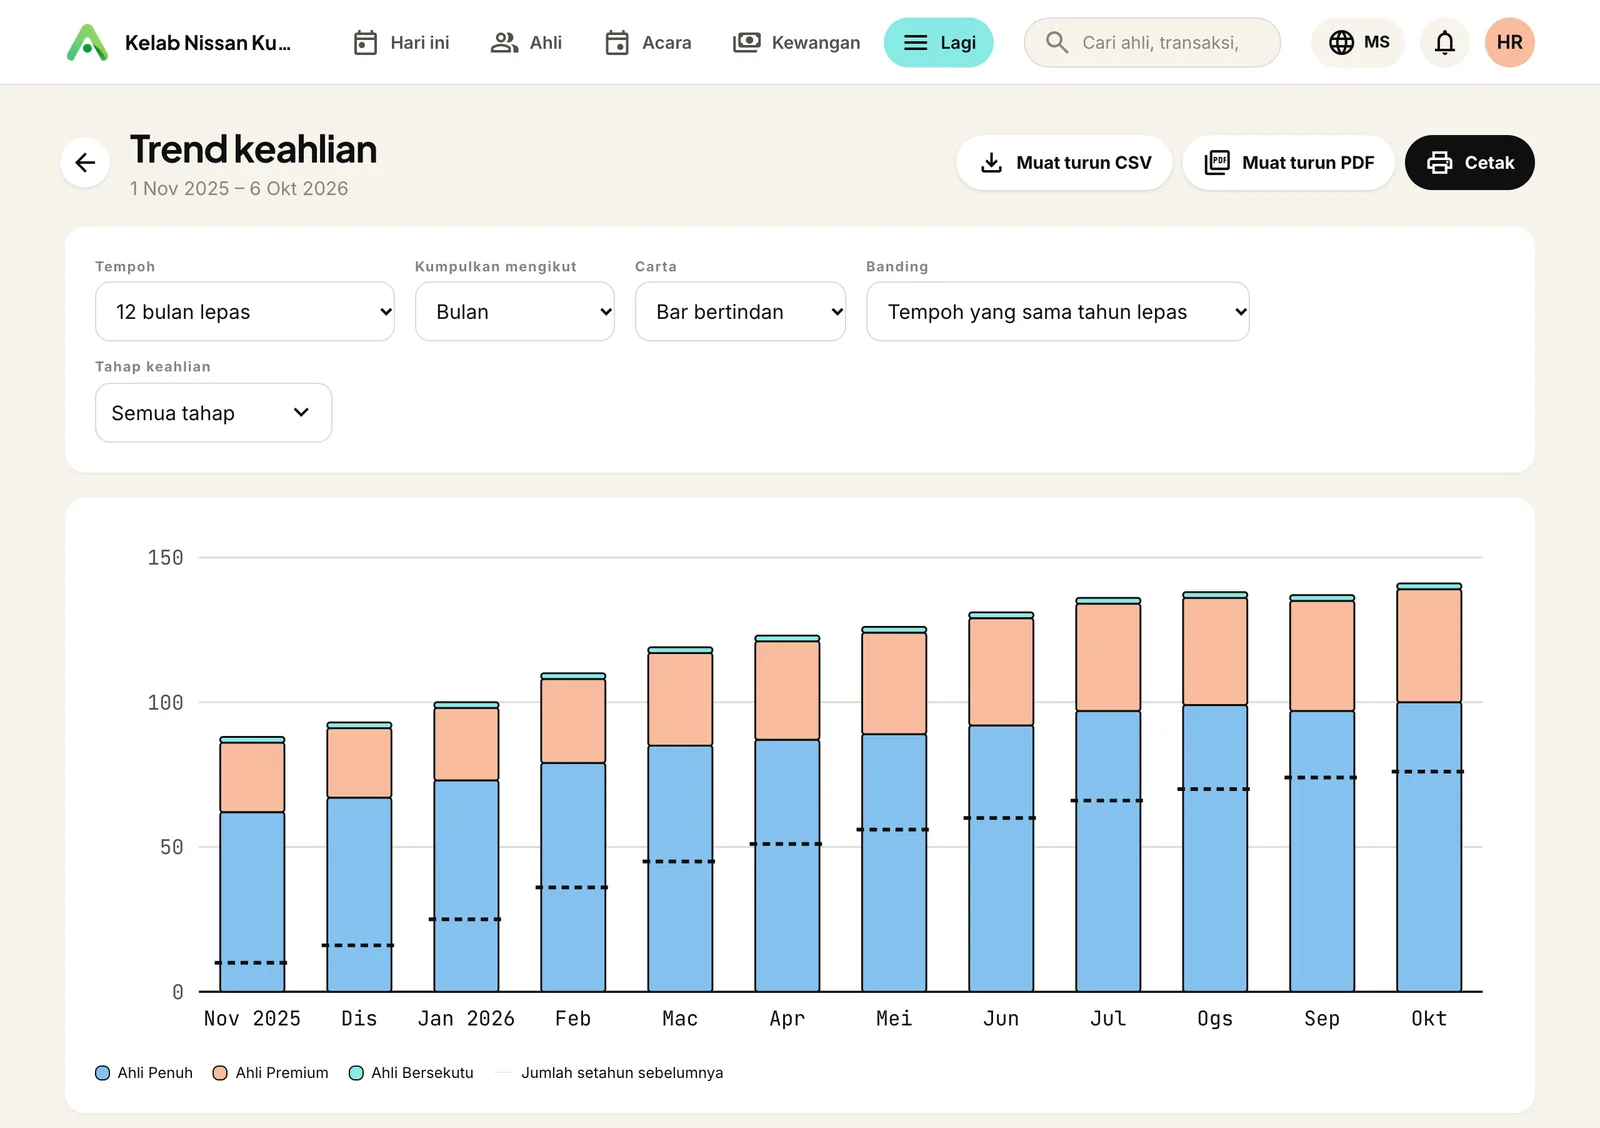Image resolution: width=1600 pixels, height=1128 pixels.
Task: Click the printer icon on Cetak
Action: tap(1439, 162)
